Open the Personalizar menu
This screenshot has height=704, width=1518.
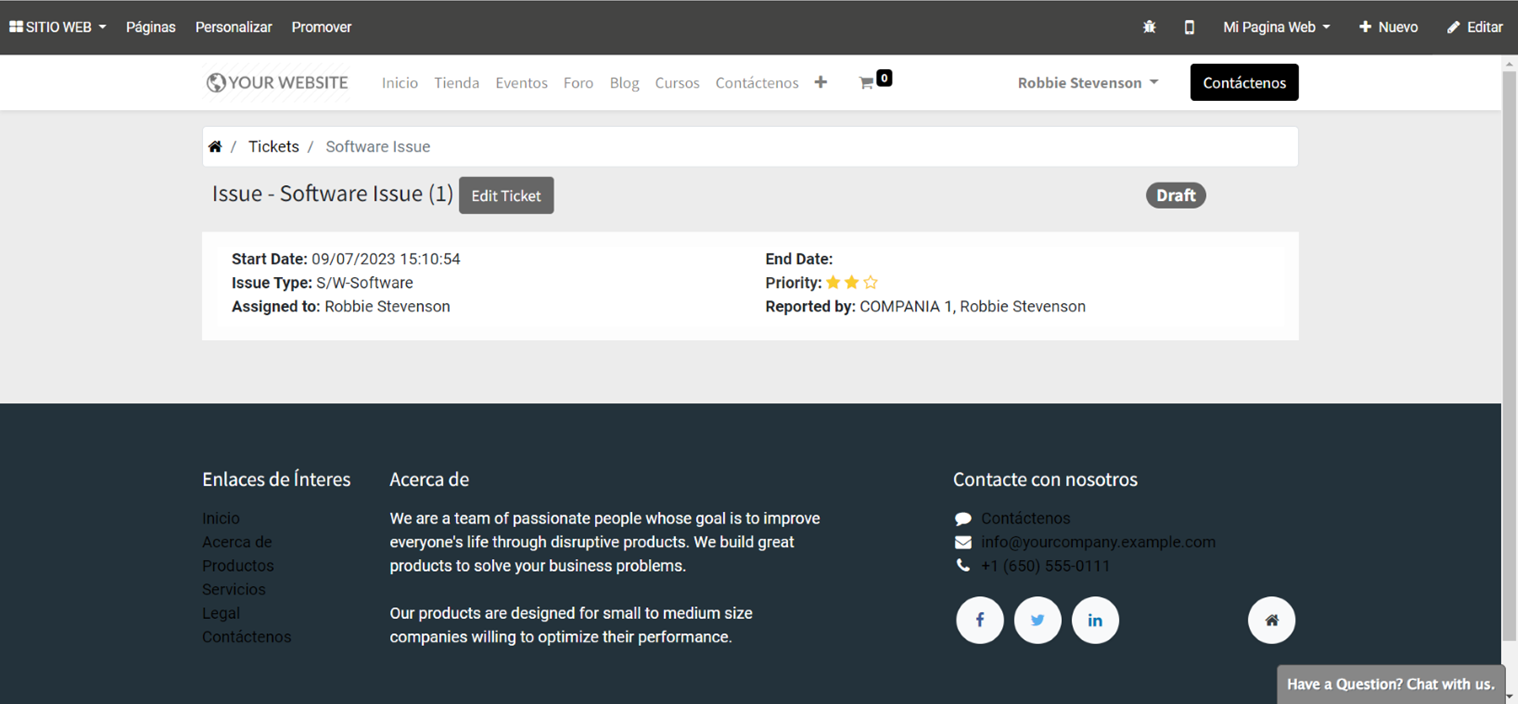[x=233, y=27]
